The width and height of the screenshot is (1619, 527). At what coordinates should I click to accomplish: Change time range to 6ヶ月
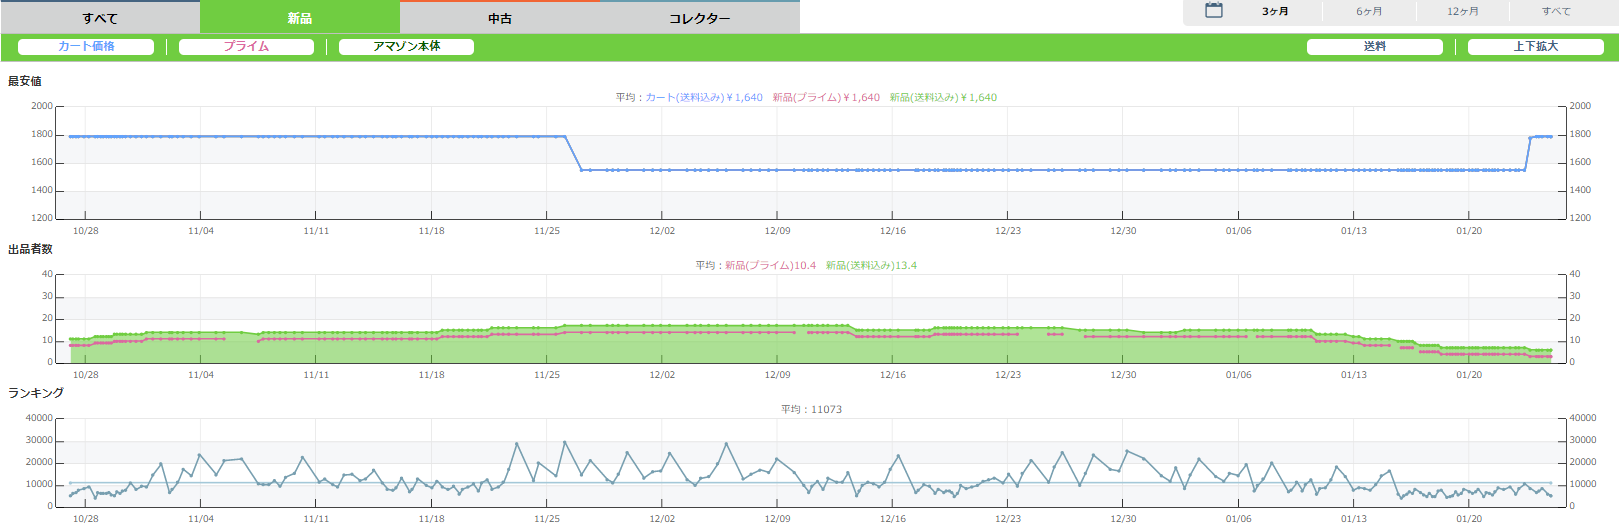[1369, 12]
